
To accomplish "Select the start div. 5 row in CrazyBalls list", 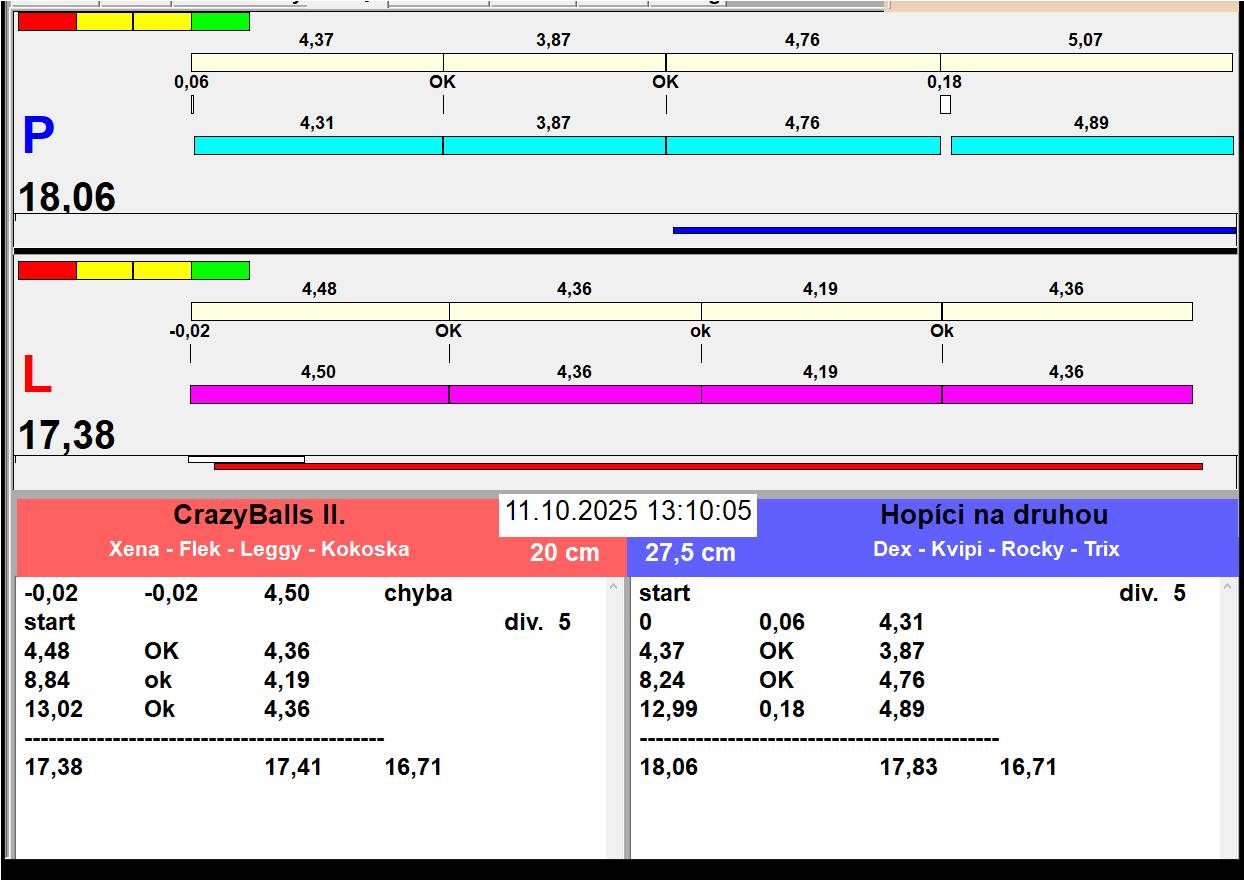I will click(310, 622).
